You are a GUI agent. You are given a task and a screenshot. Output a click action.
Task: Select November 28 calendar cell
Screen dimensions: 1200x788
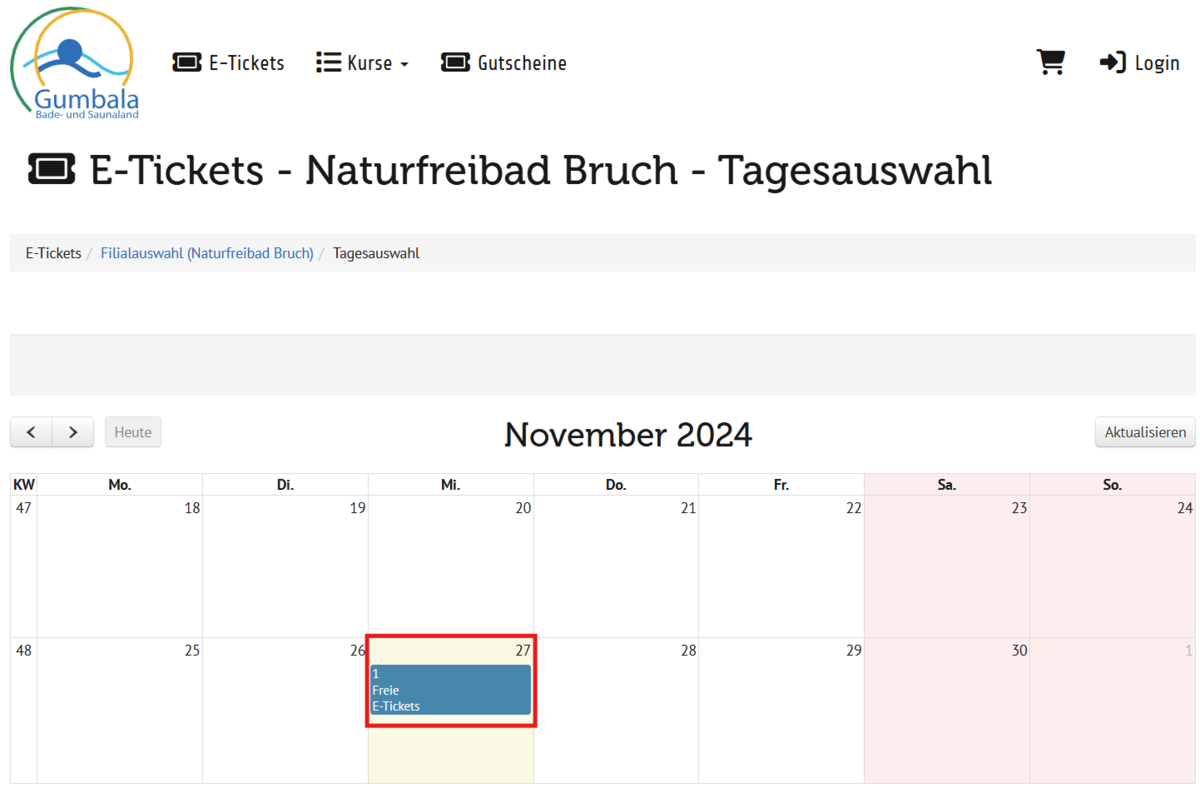point(616,710)
